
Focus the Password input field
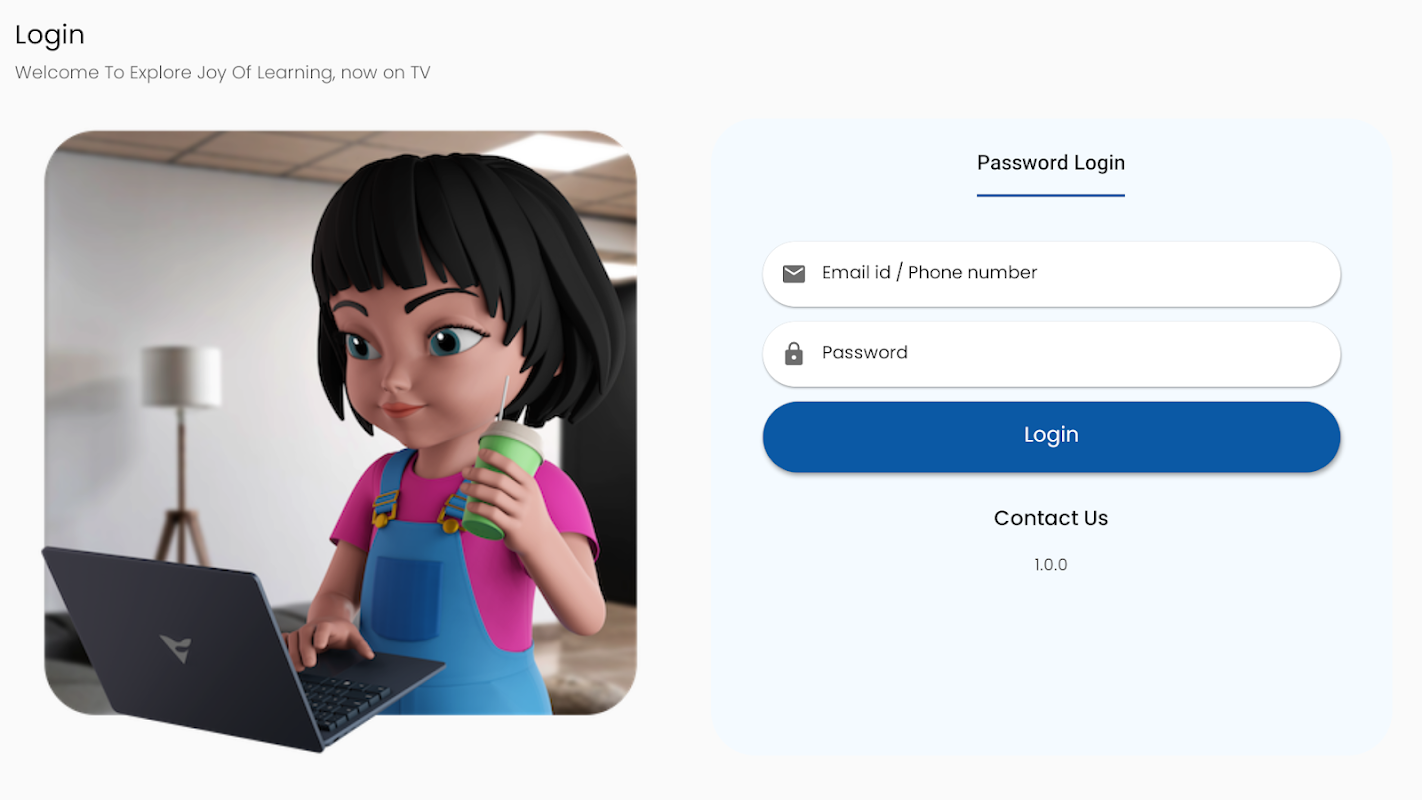pyautogui.click(x=1051, y=354)
